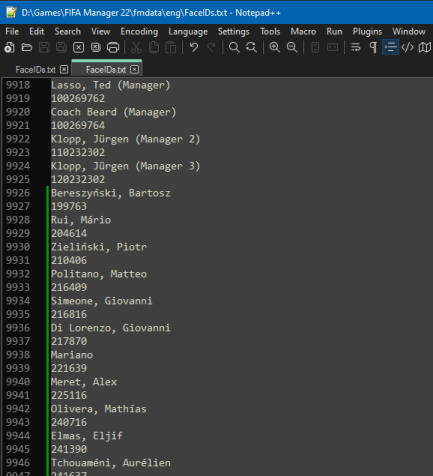433x476 pixels.
Task: Open the Window menu
Action: pos(409,32)
